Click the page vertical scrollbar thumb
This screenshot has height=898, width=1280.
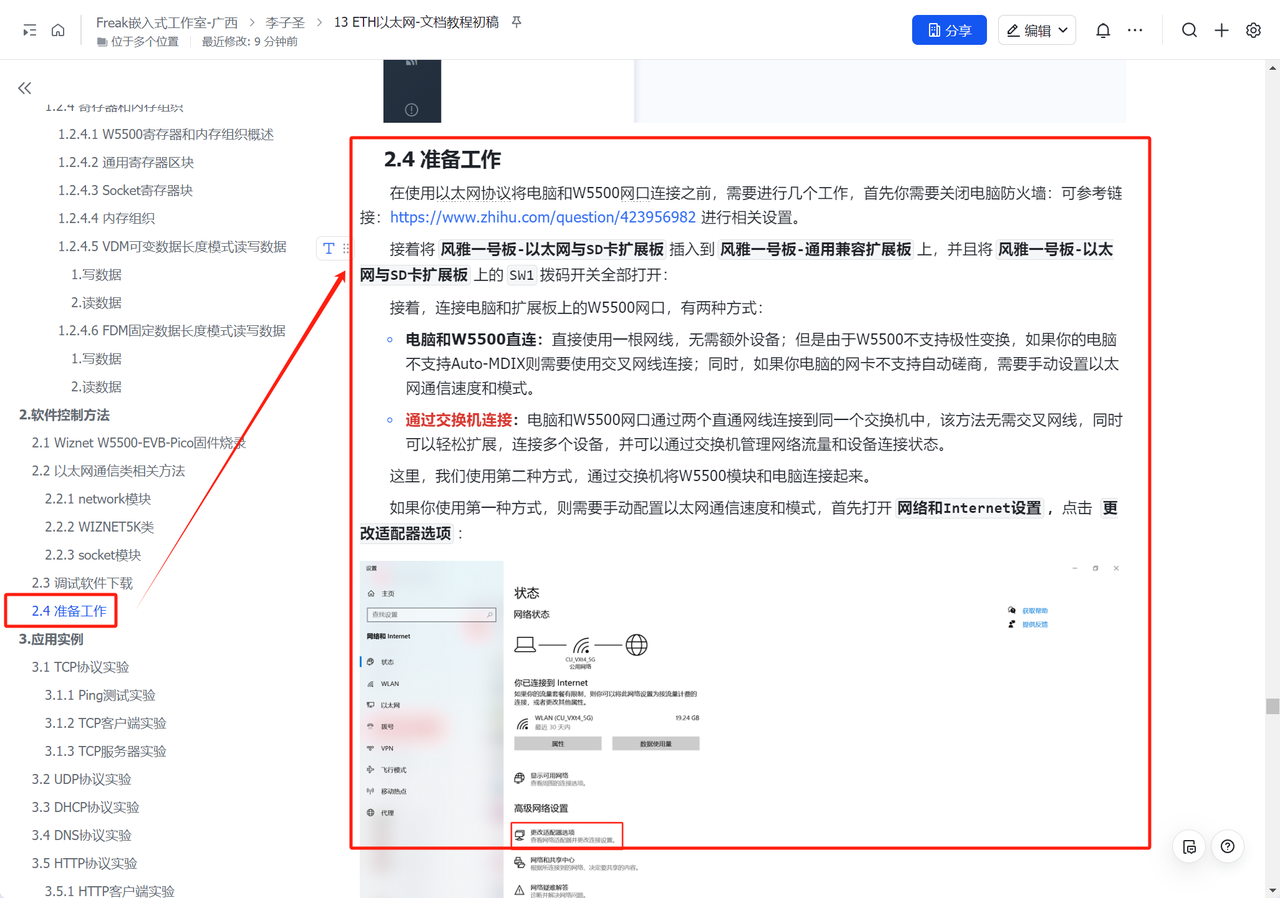coord(1272,706)
